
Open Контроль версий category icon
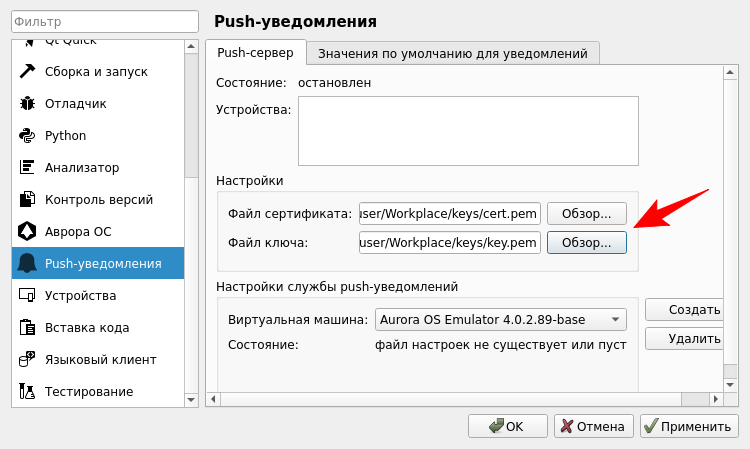(27, 200)
